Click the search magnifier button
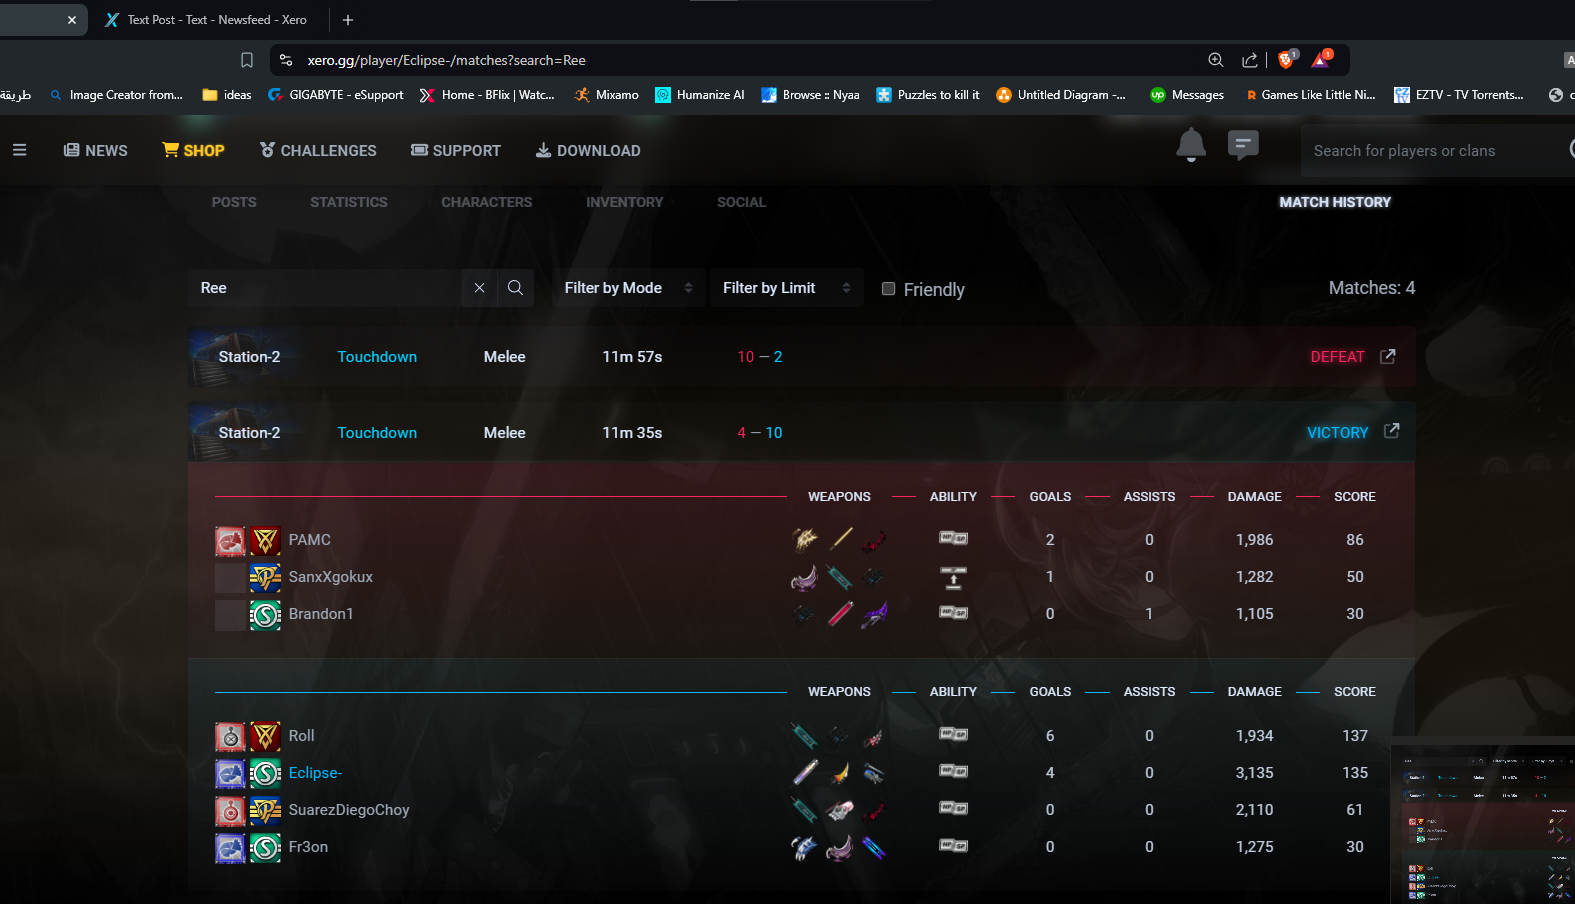1575x904 pixels. 515,288
